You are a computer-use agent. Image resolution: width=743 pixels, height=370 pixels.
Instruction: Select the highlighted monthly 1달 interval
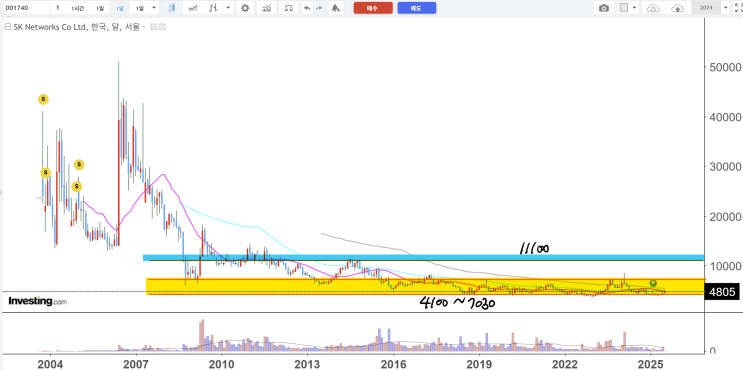[x=119, y=8]
